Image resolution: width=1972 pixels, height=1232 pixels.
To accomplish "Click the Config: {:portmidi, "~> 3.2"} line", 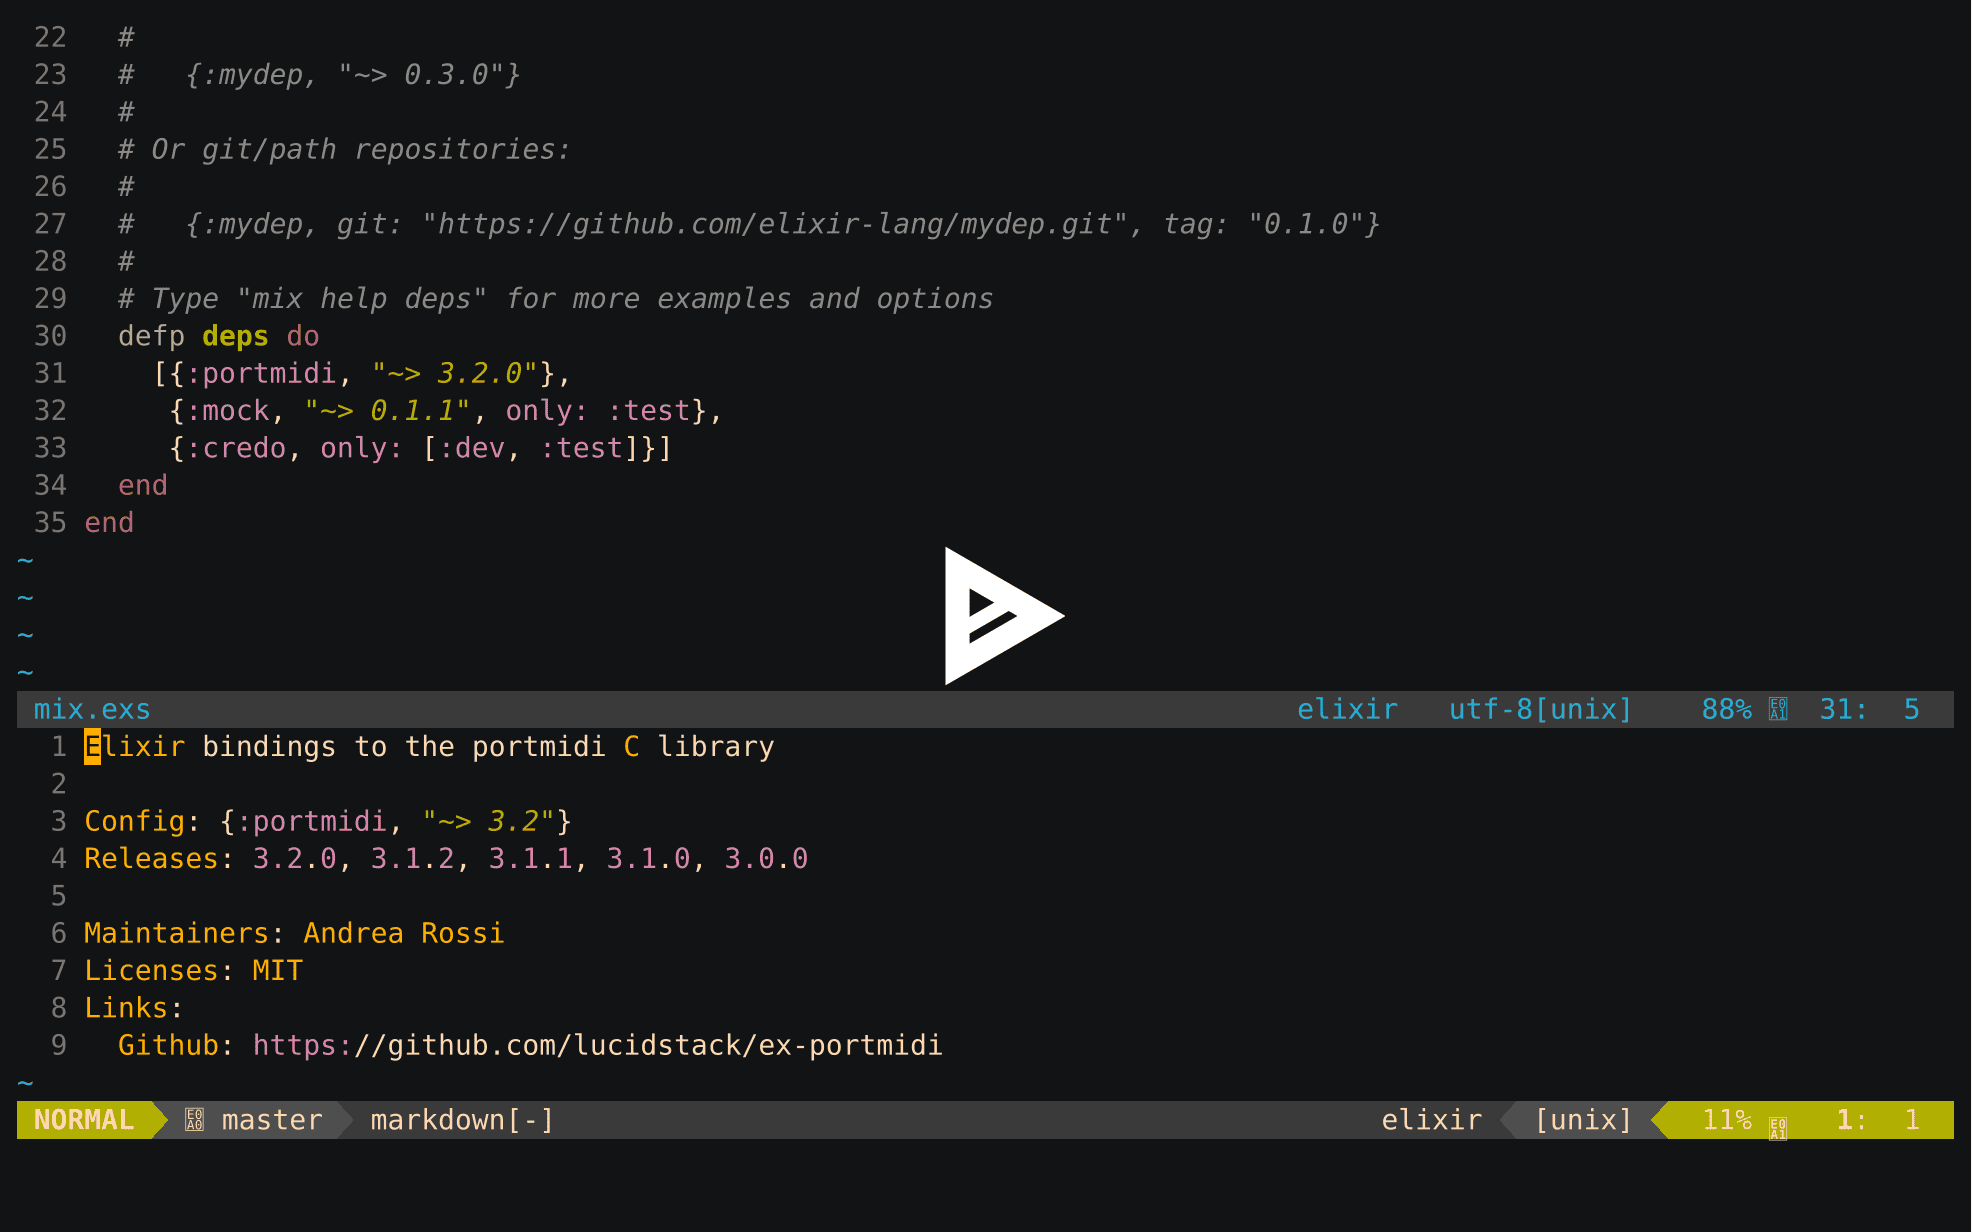I will point(328,821).
